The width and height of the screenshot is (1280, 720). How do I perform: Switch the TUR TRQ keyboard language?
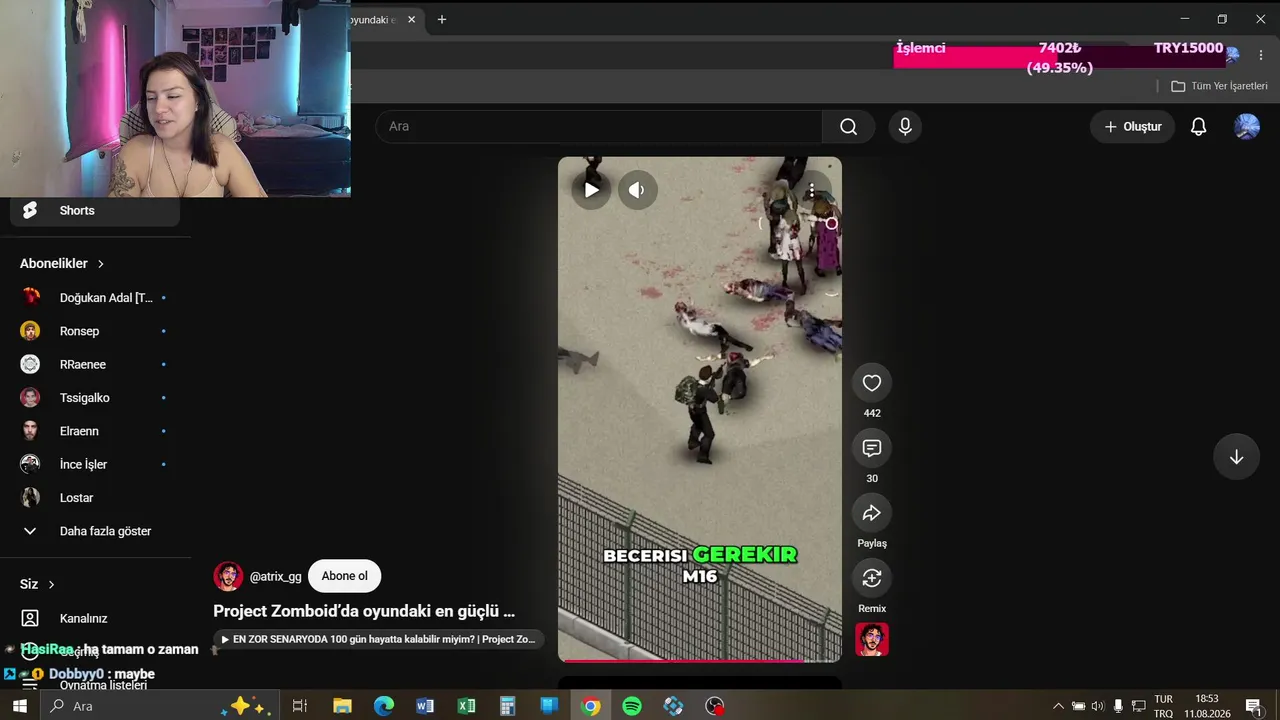tap(1163, 706)
